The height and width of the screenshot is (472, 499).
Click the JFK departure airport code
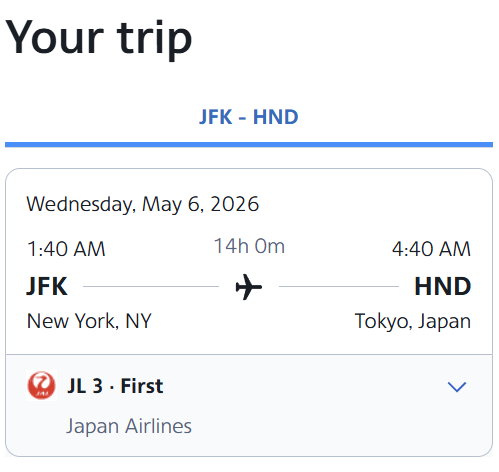click(47, 286)
